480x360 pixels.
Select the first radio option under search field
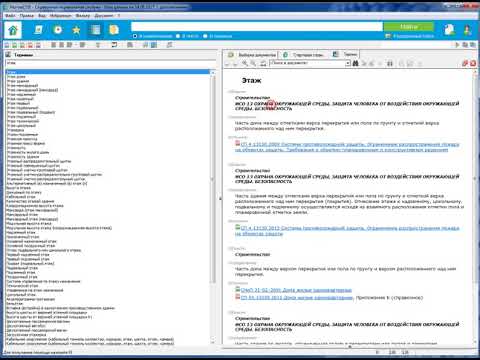(135, 36)
